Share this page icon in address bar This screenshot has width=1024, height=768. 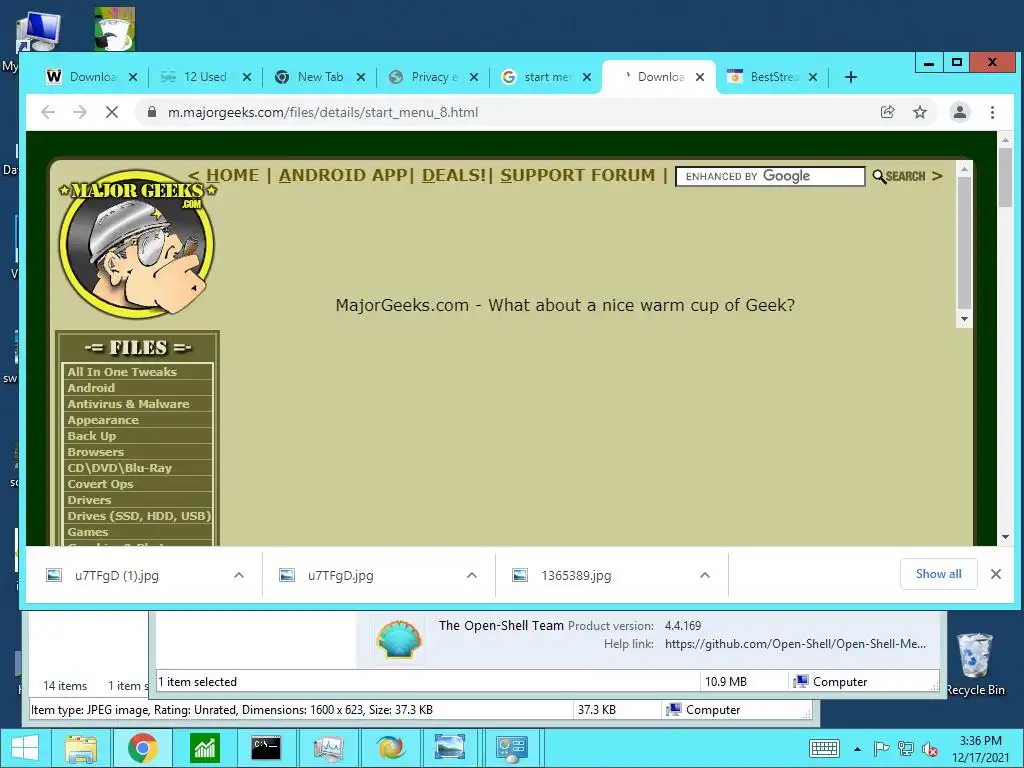[x=887, y=112]
